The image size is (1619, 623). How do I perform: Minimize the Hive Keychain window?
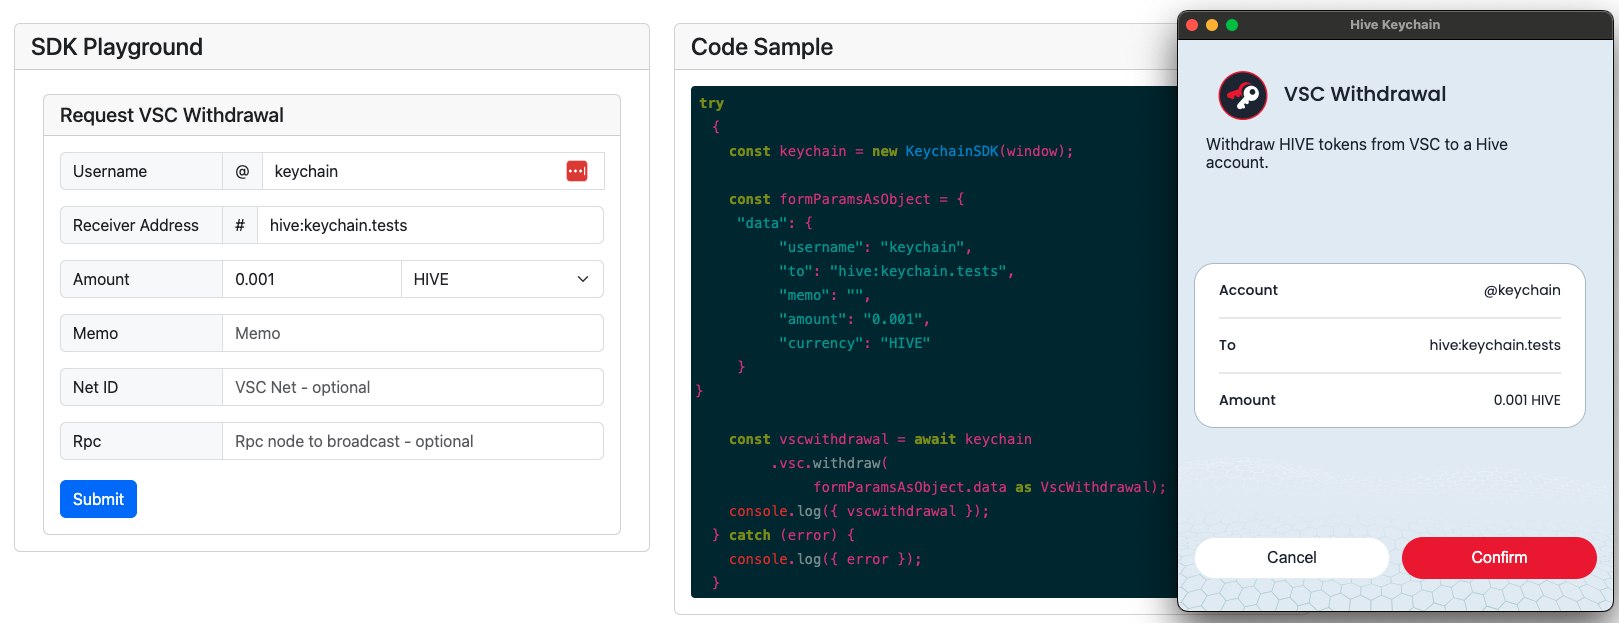1212,25
